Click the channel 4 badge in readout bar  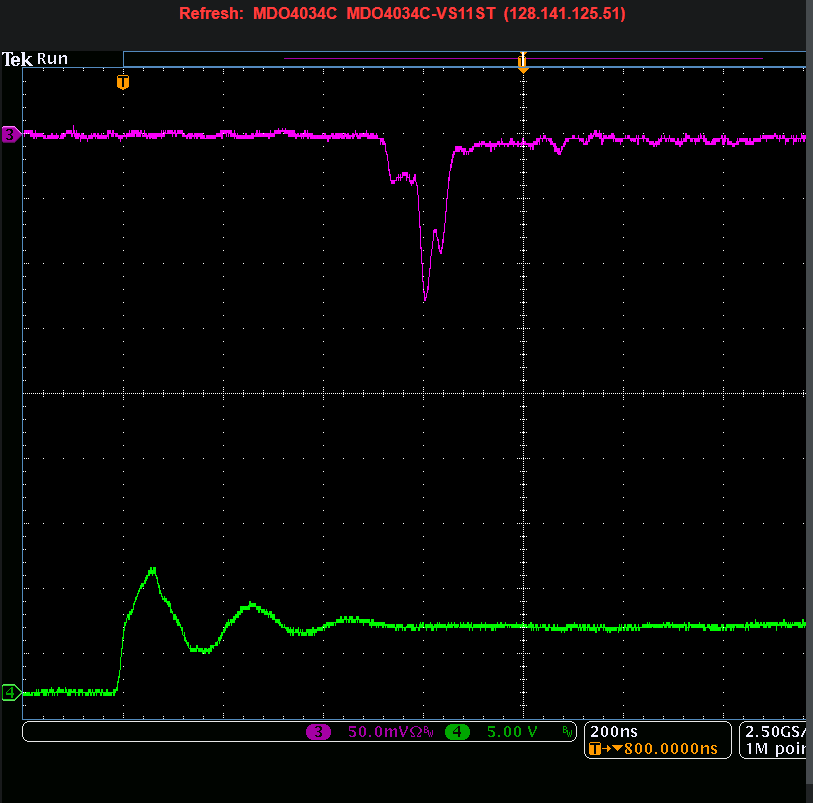tap(457, 733)
